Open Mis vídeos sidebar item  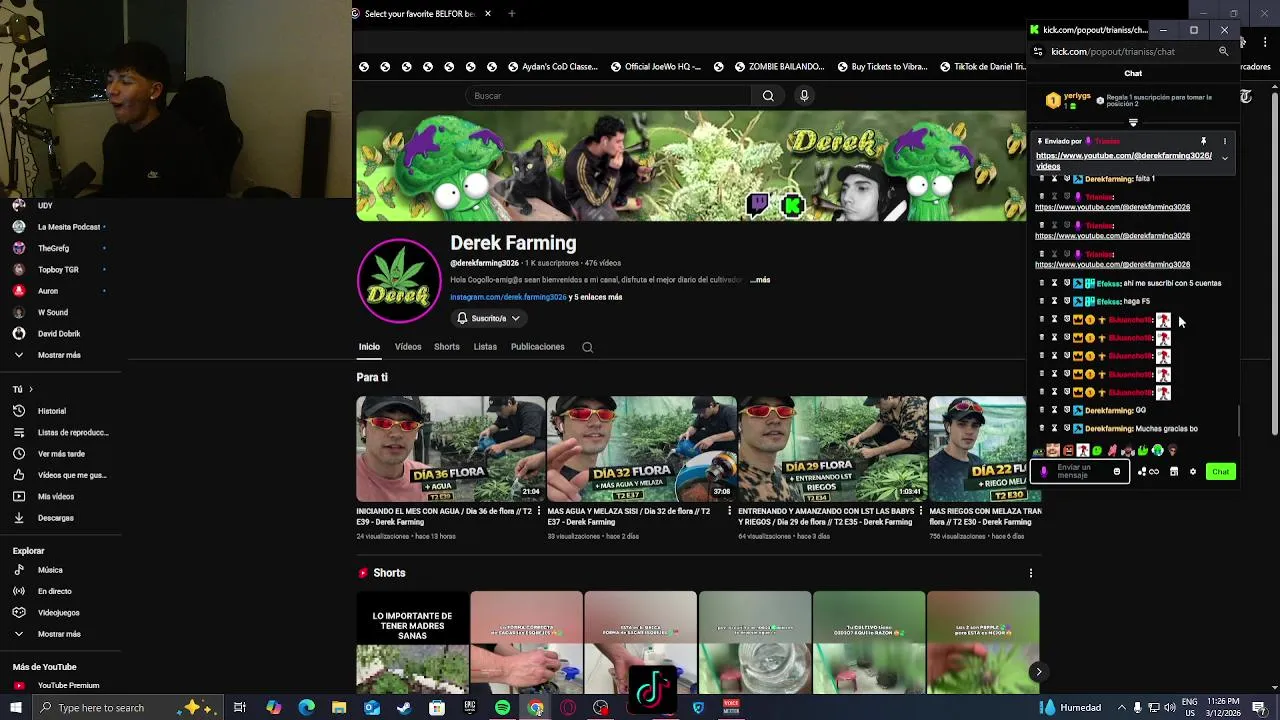pos(55,497)
